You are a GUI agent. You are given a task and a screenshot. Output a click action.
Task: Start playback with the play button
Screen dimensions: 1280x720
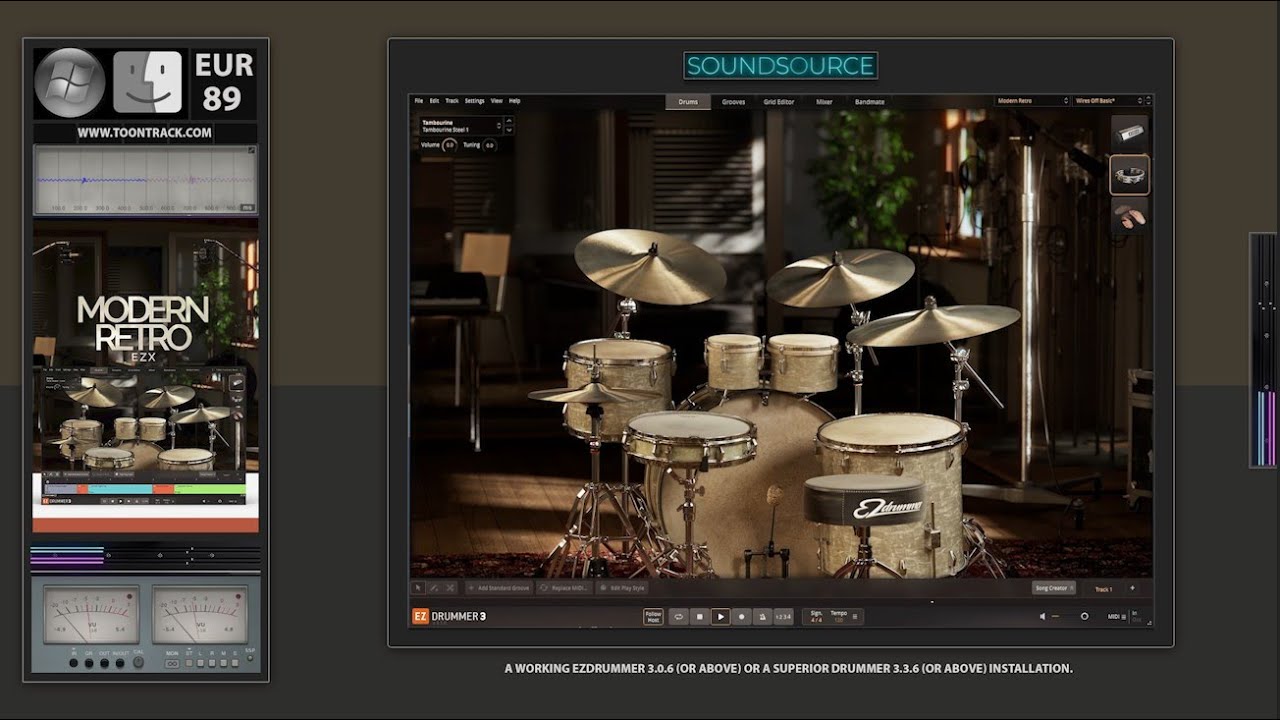(x=720, y=617)
